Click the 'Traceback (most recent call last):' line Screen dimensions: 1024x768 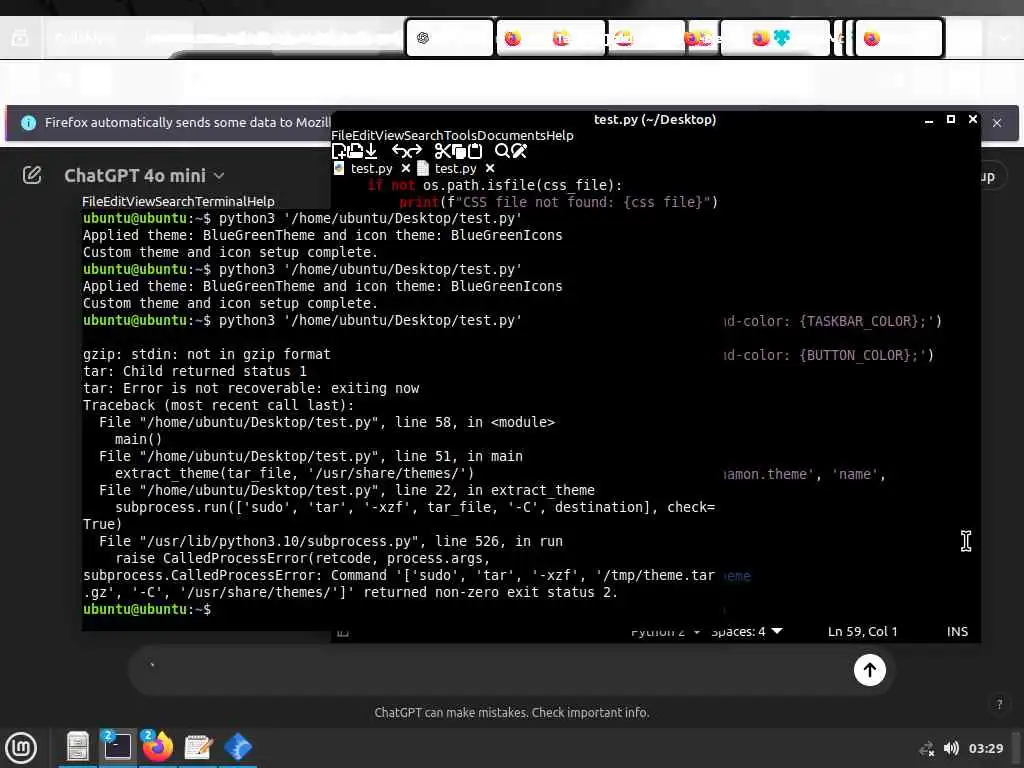218,405
